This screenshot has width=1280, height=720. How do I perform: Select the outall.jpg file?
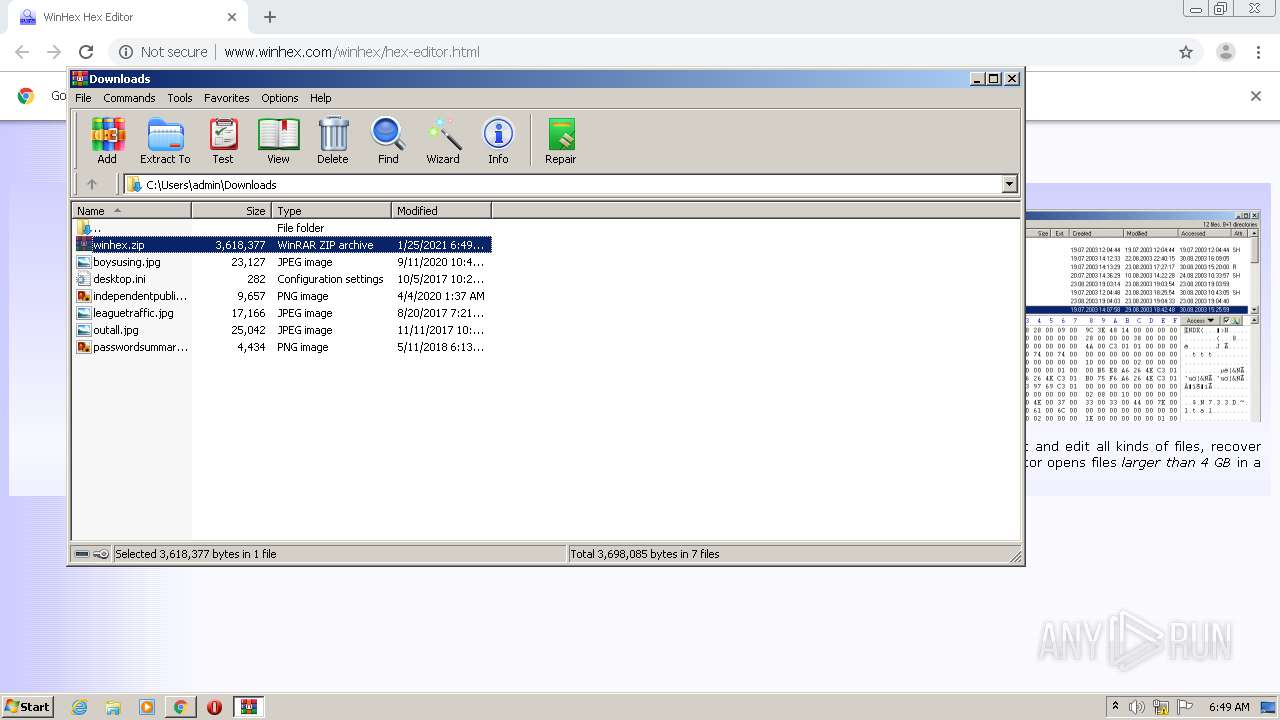pyautogui.click(x=283, y=330)
